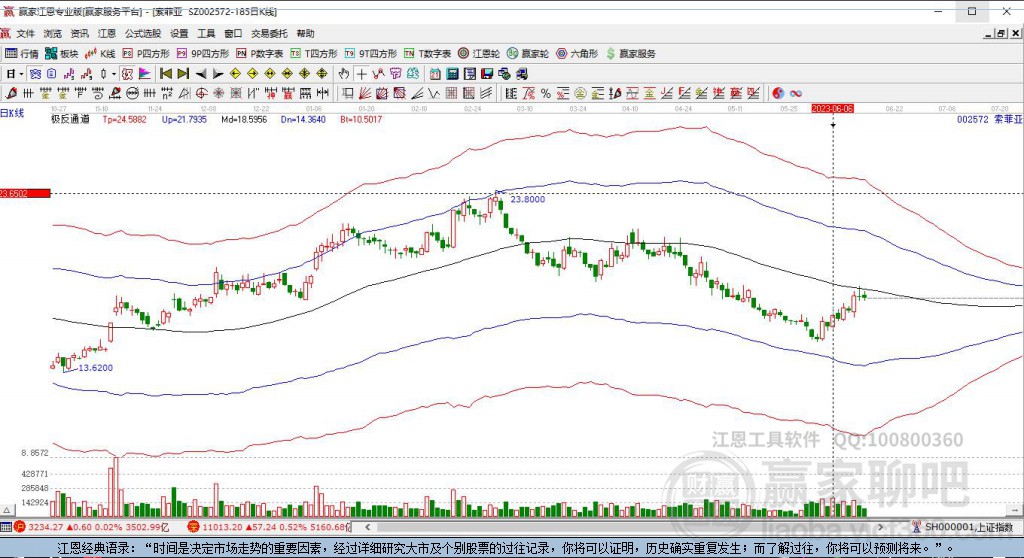1024x558 pixels.
Task: Click the Bt=10.5017 value
Action: click(x=361, y=120)
